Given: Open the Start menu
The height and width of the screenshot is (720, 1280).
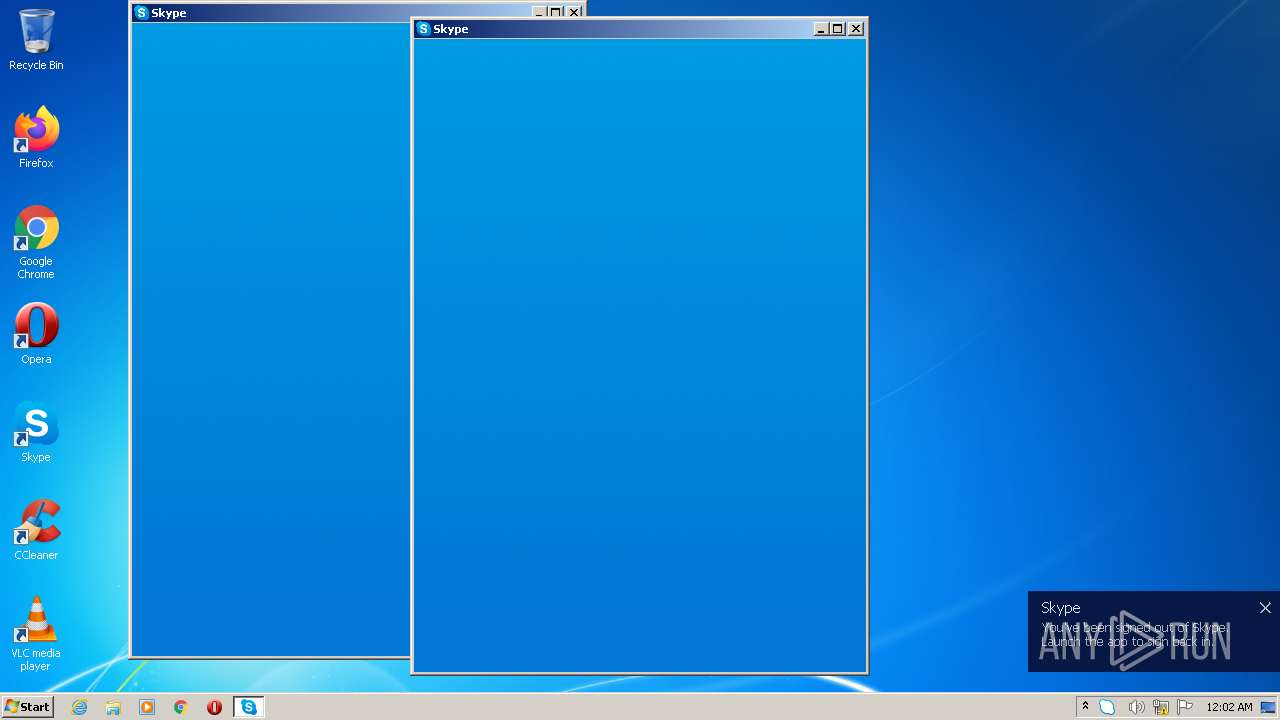Looking at the screenshot, I should tap(28, 707).
